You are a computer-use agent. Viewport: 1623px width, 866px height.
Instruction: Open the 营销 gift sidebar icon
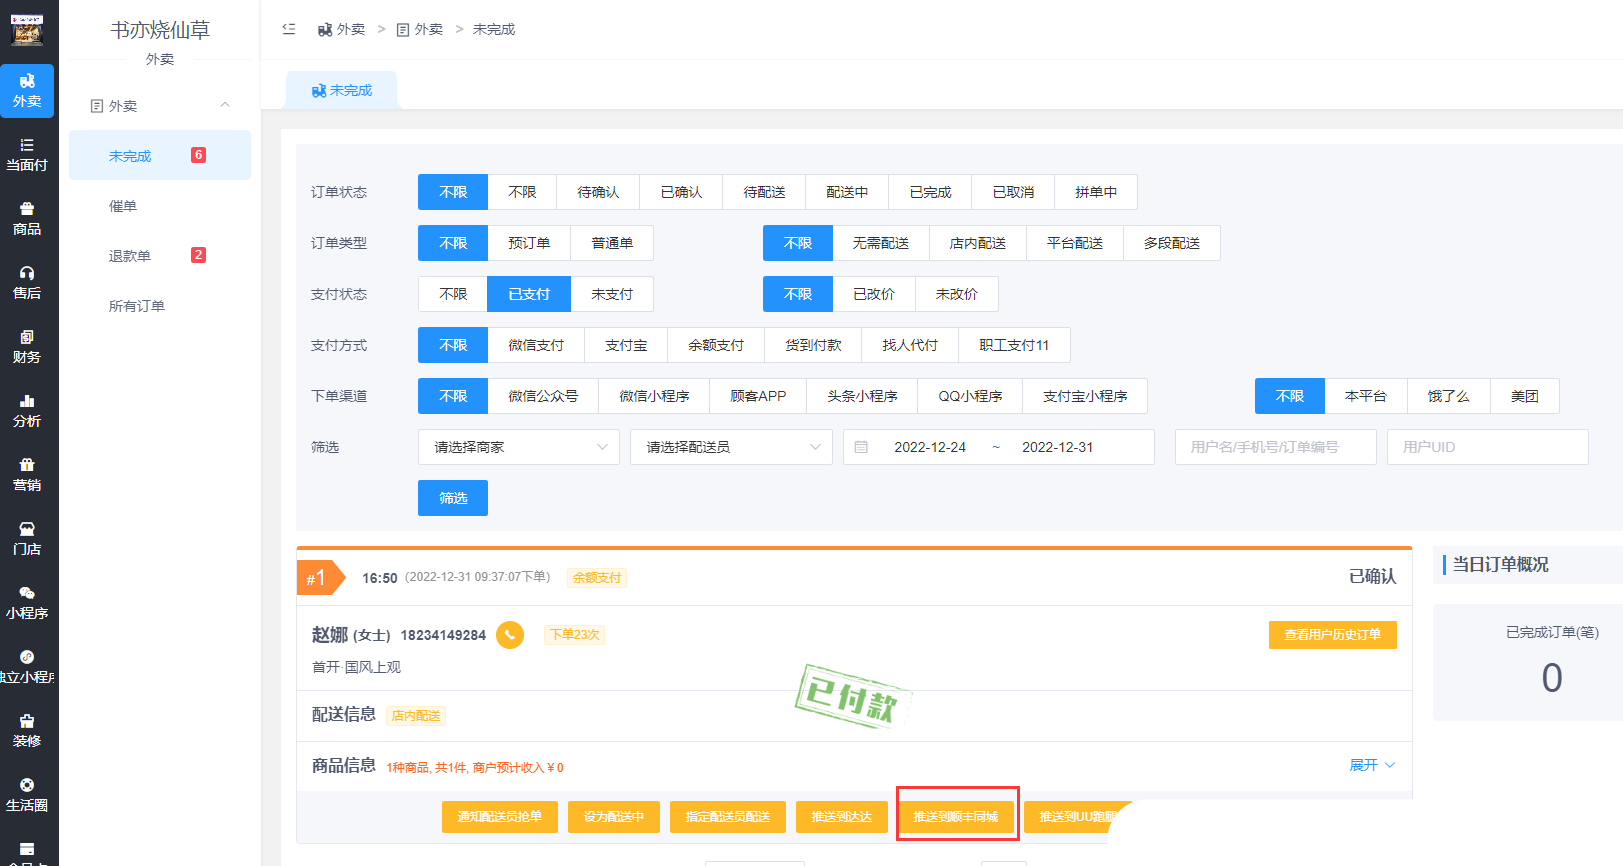pos(27,475)
